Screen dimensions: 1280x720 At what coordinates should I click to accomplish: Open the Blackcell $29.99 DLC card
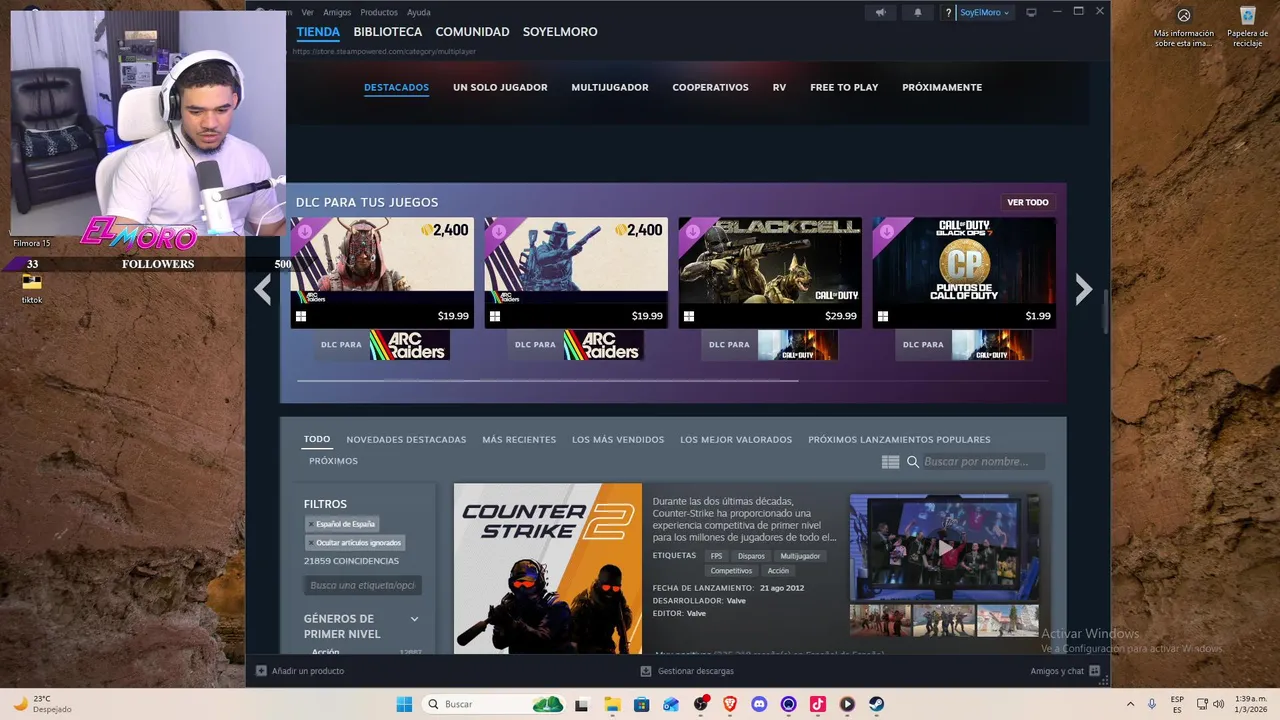pos(770,272)
